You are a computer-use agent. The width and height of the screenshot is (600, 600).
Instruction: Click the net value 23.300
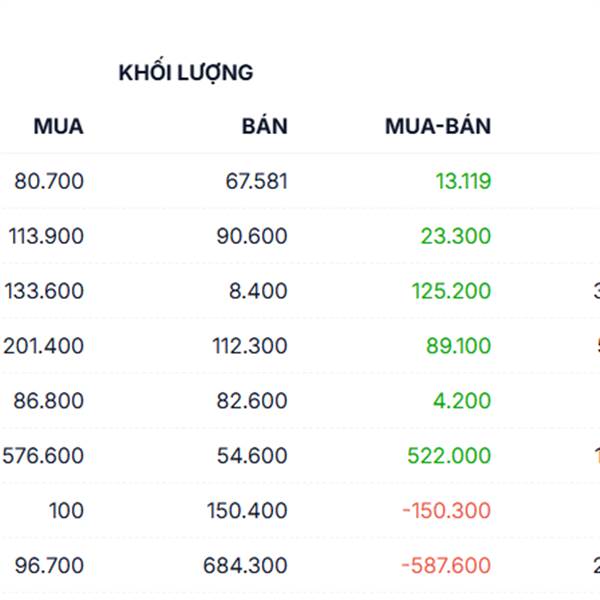[456, 236]
